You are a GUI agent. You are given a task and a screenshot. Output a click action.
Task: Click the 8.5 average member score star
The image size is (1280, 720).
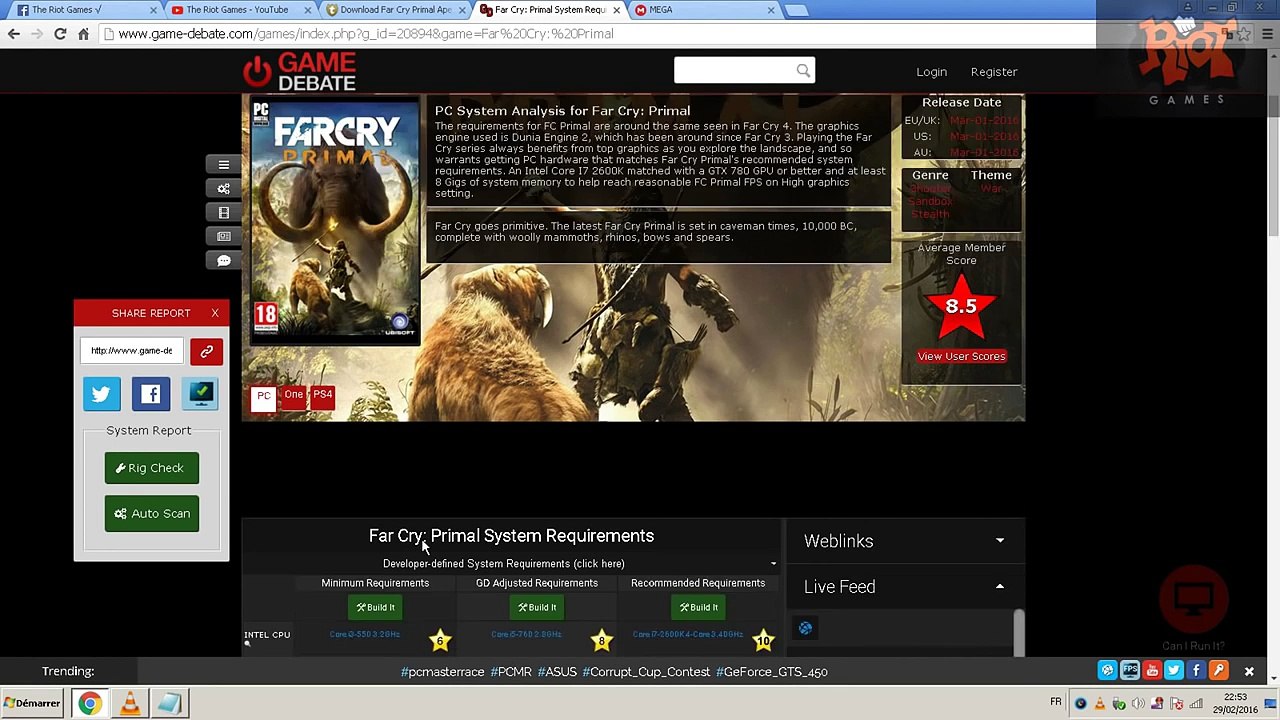[x=961, y=307]
